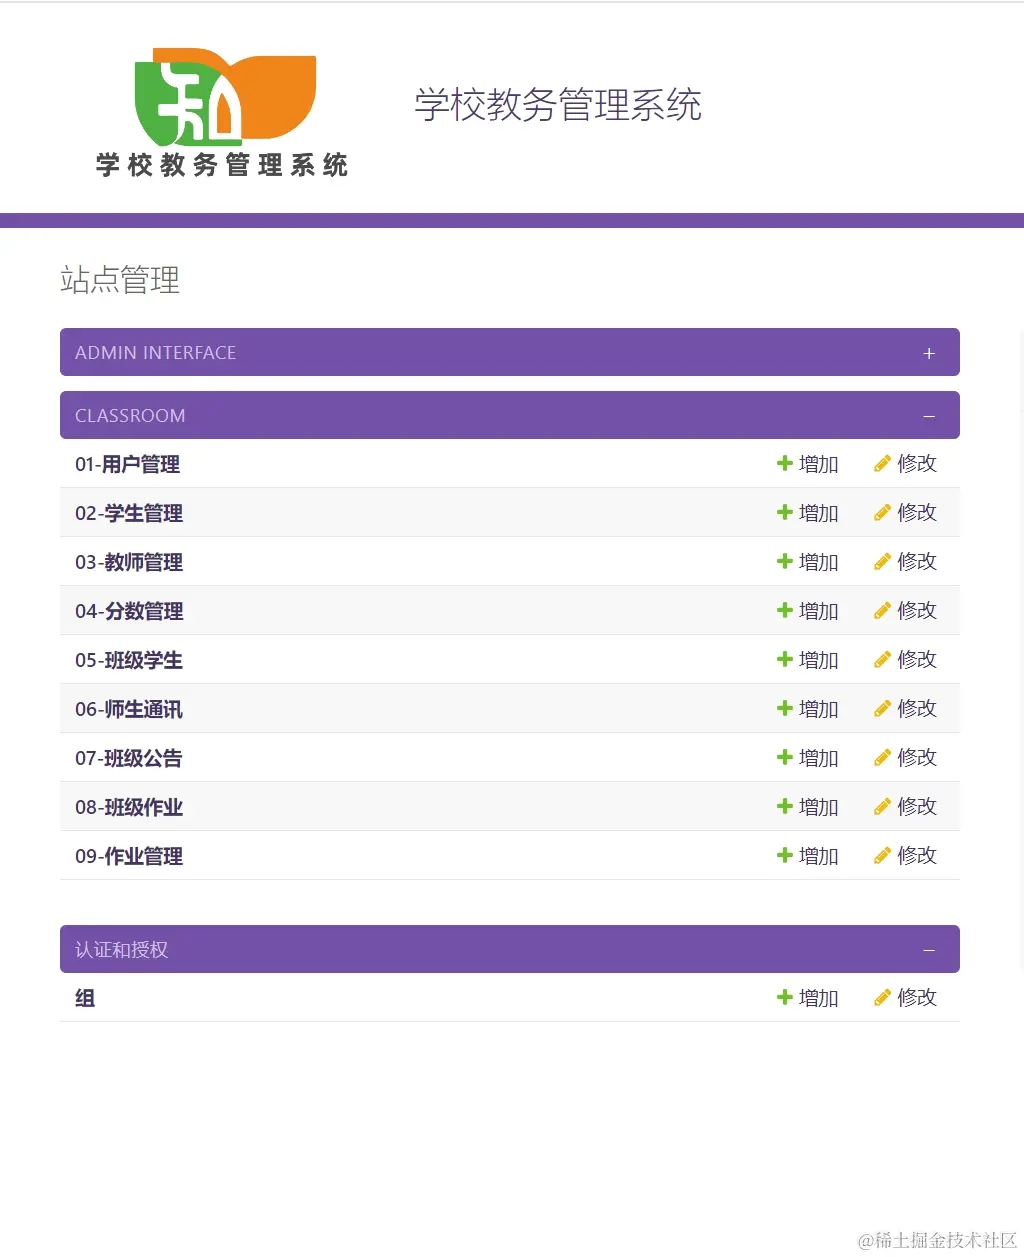
Task: Click the green plus icon for 09-作业管理
Action: pos(785,855)
